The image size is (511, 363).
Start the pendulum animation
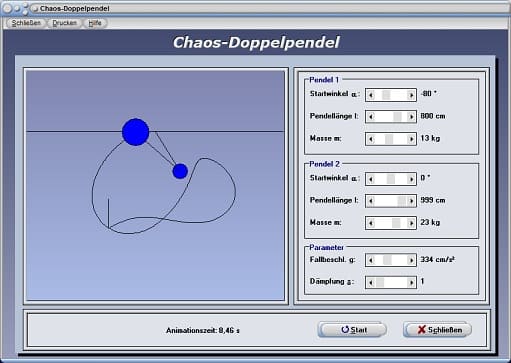click(x=353, y=330)
